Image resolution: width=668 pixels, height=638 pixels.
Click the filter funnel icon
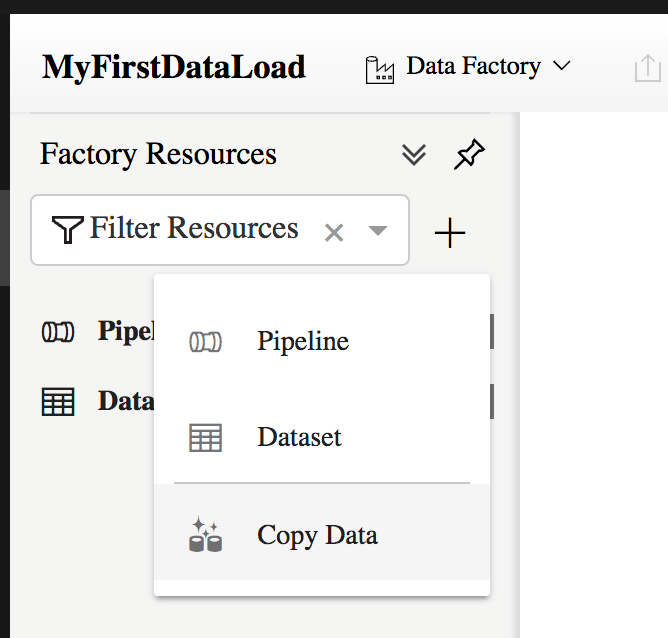[x=67, y=230]
